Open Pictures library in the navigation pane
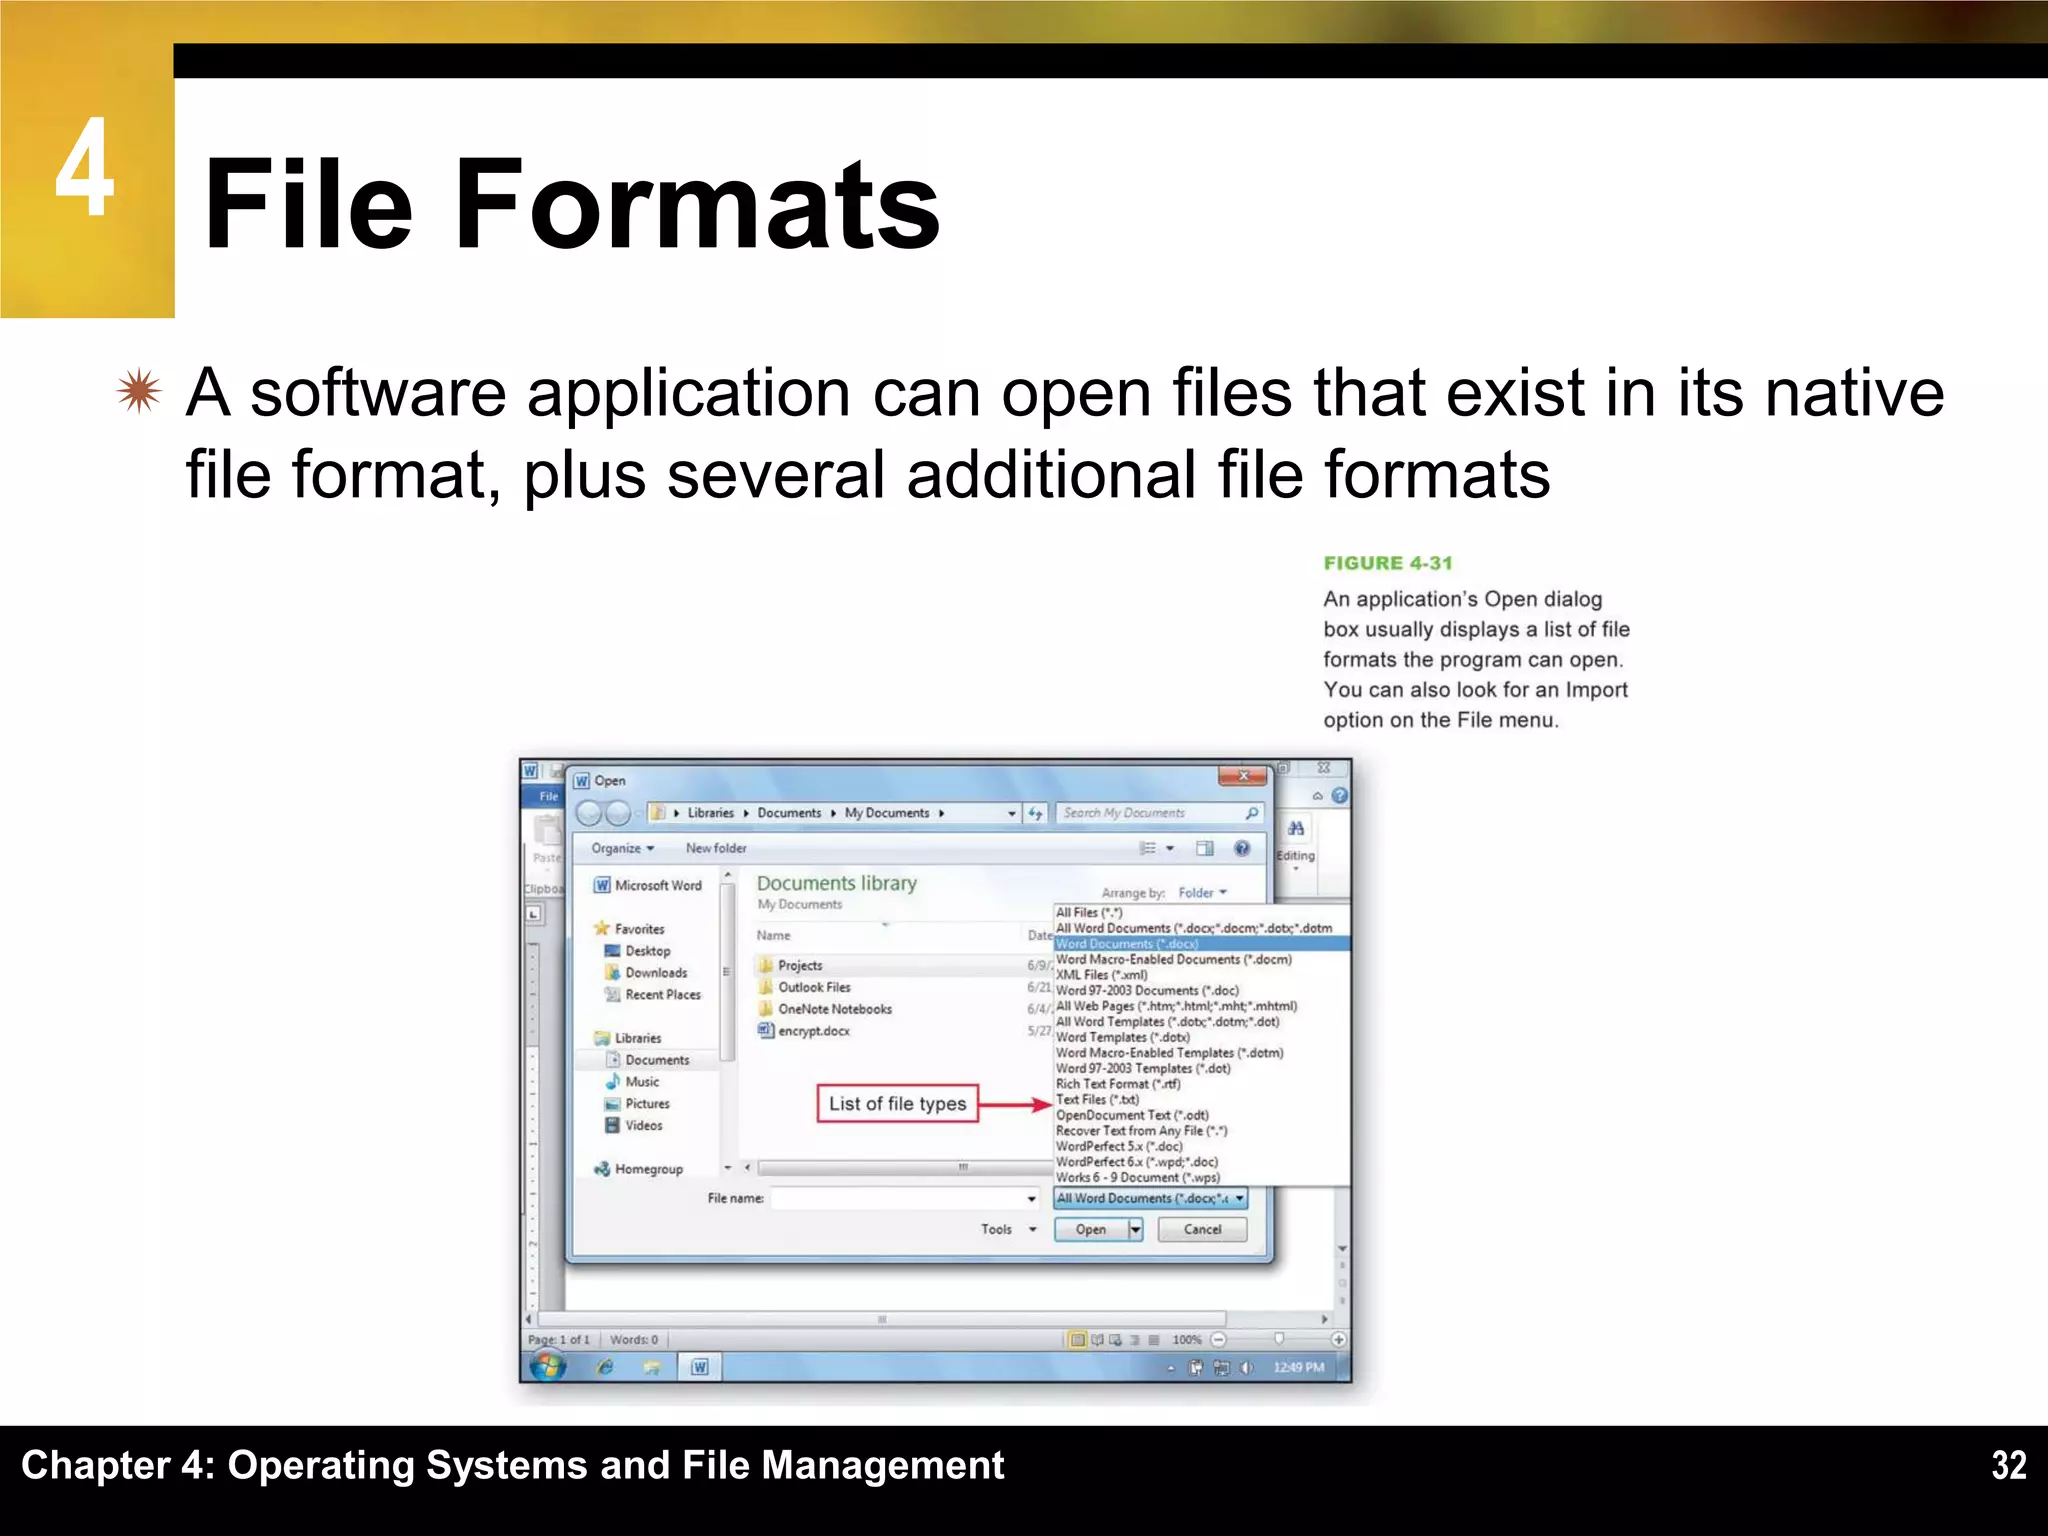The height and width of the screenshot is (1536, 2048). click(x=637, y=1104)
